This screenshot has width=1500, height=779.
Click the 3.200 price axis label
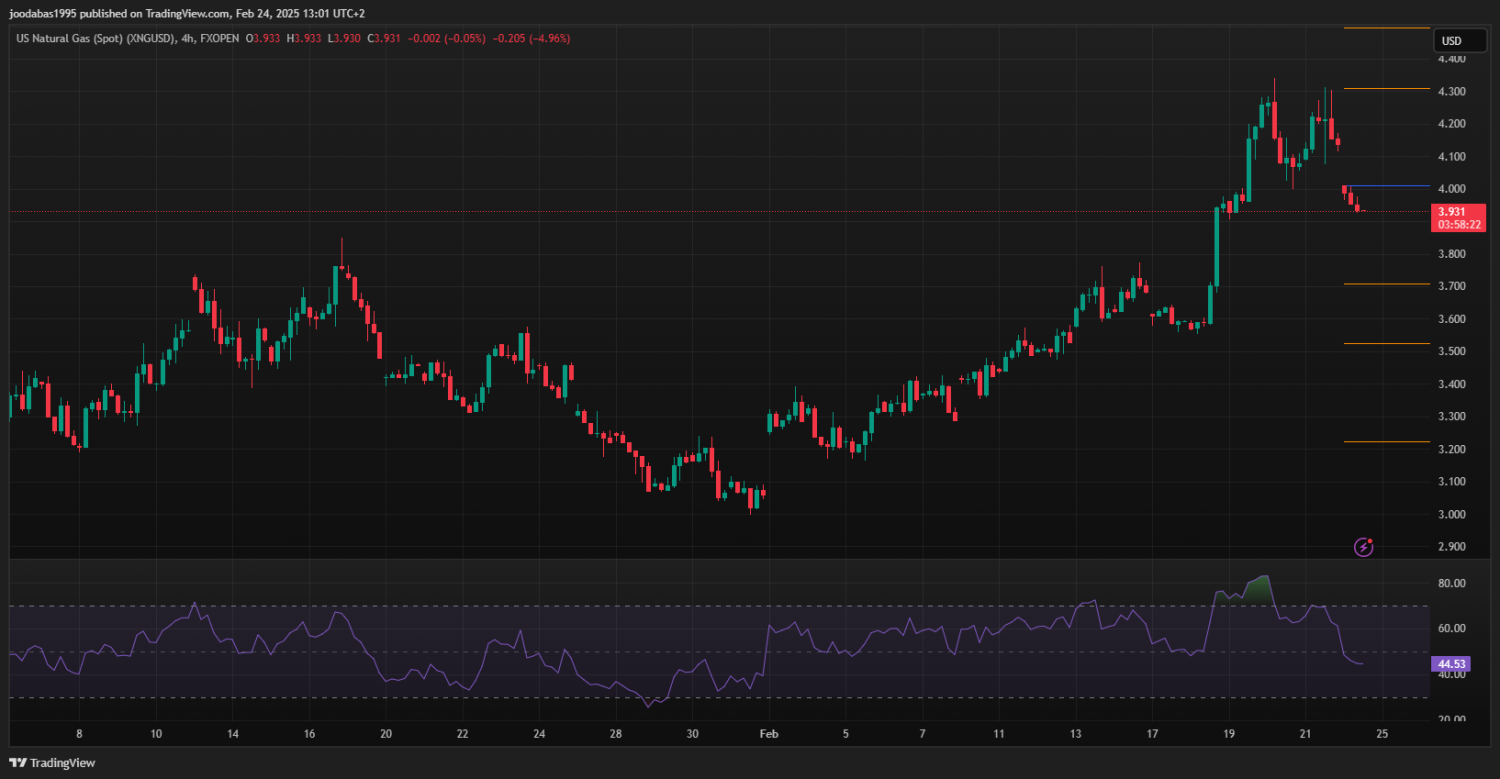click(1451, 449)
